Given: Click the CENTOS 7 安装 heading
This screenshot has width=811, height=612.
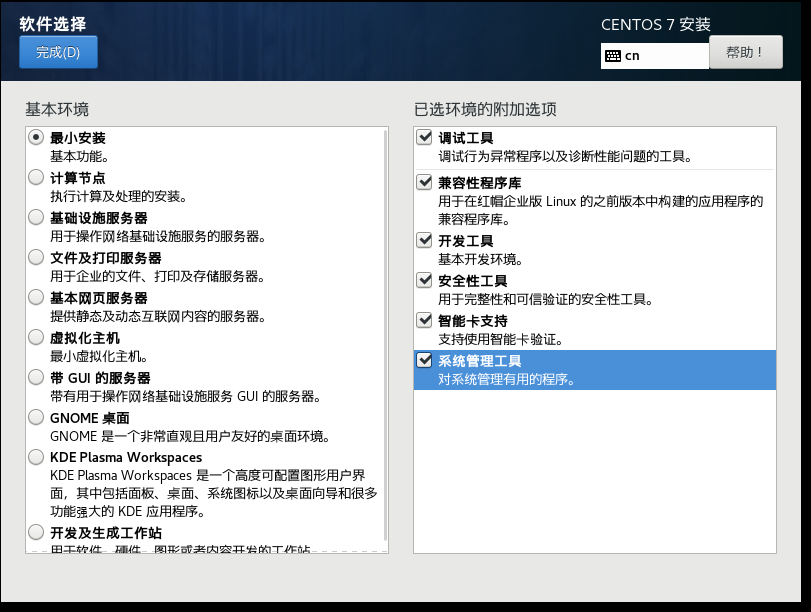Looking at the screenshot, I should coord(656,24).
